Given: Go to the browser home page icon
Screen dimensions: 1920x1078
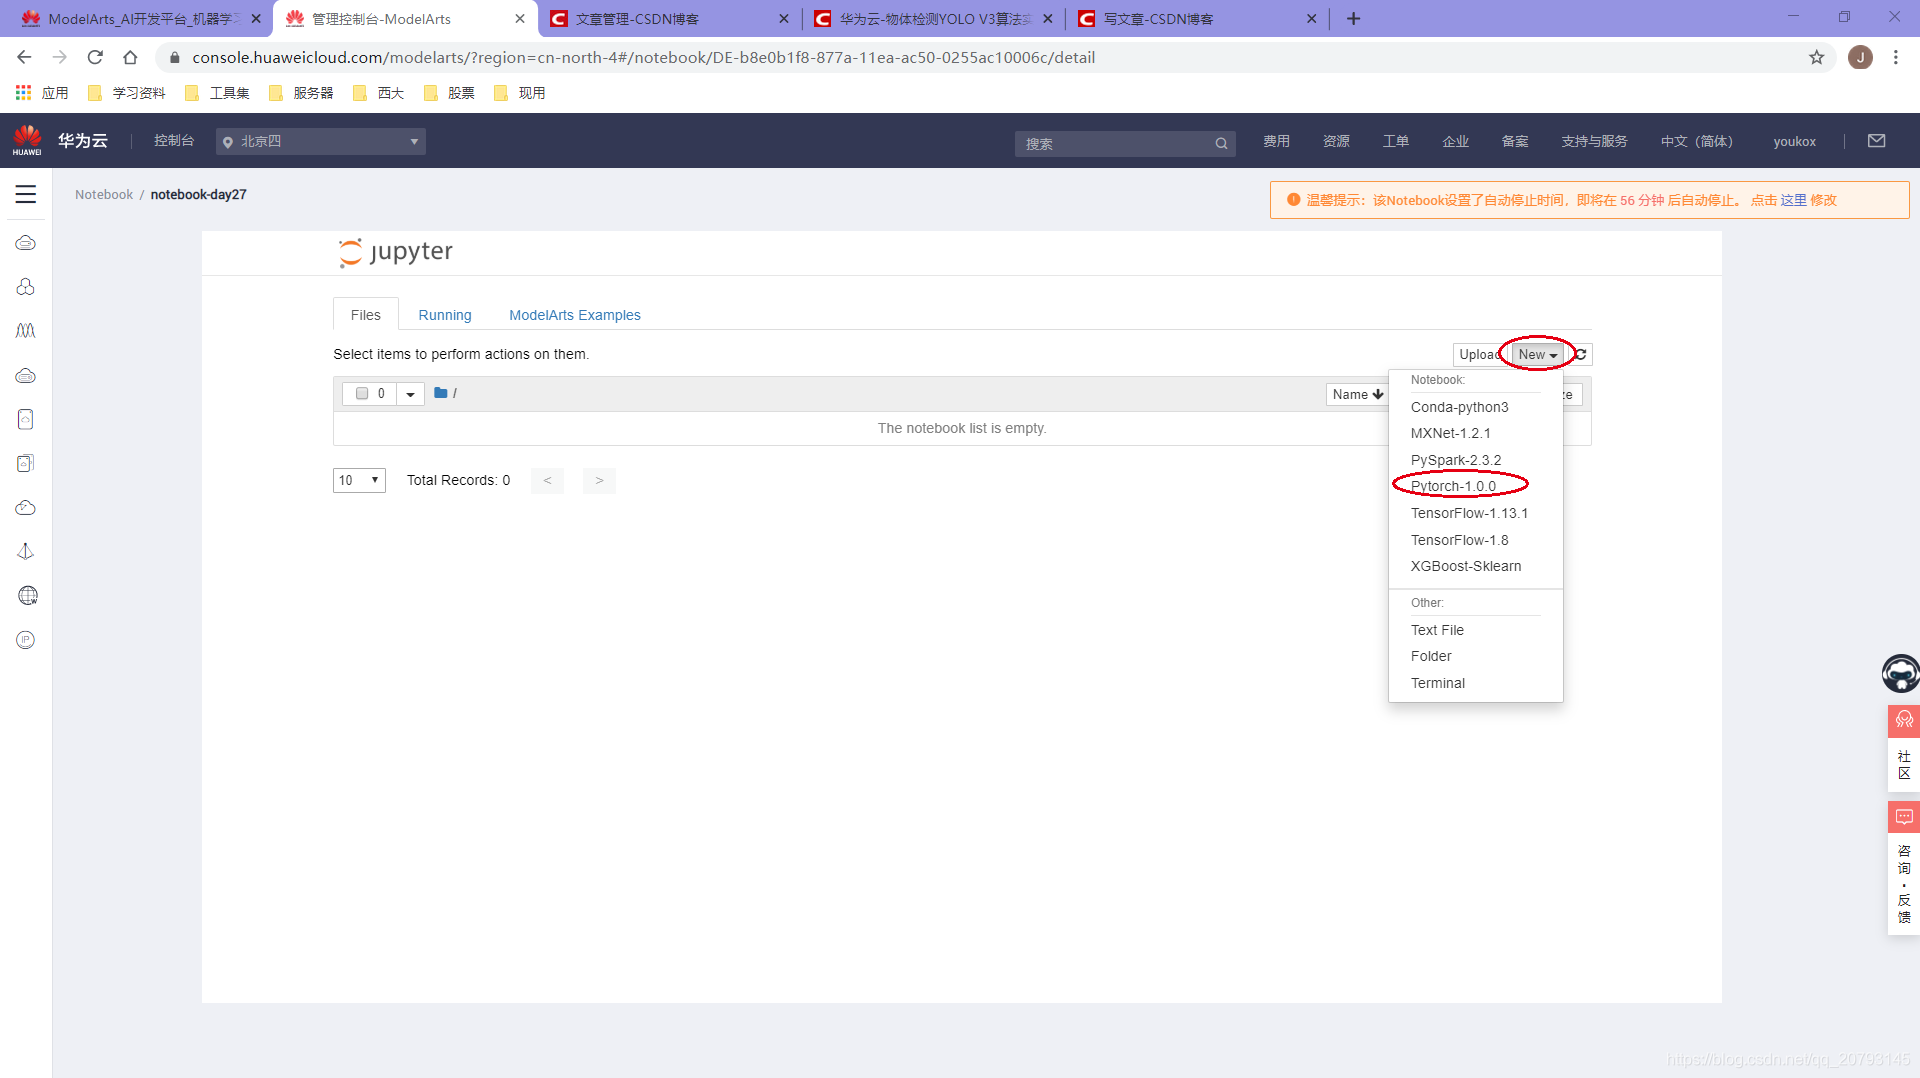Looking at the screenshot, I should (x=130, y=57).
